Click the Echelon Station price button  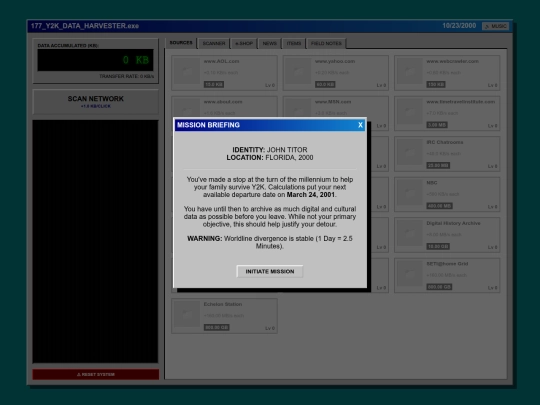point(217,328)
